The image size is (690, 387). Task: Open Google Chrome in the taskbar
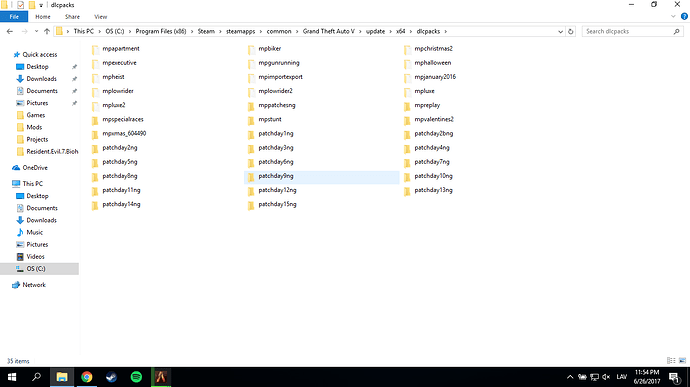pos(87,377)
